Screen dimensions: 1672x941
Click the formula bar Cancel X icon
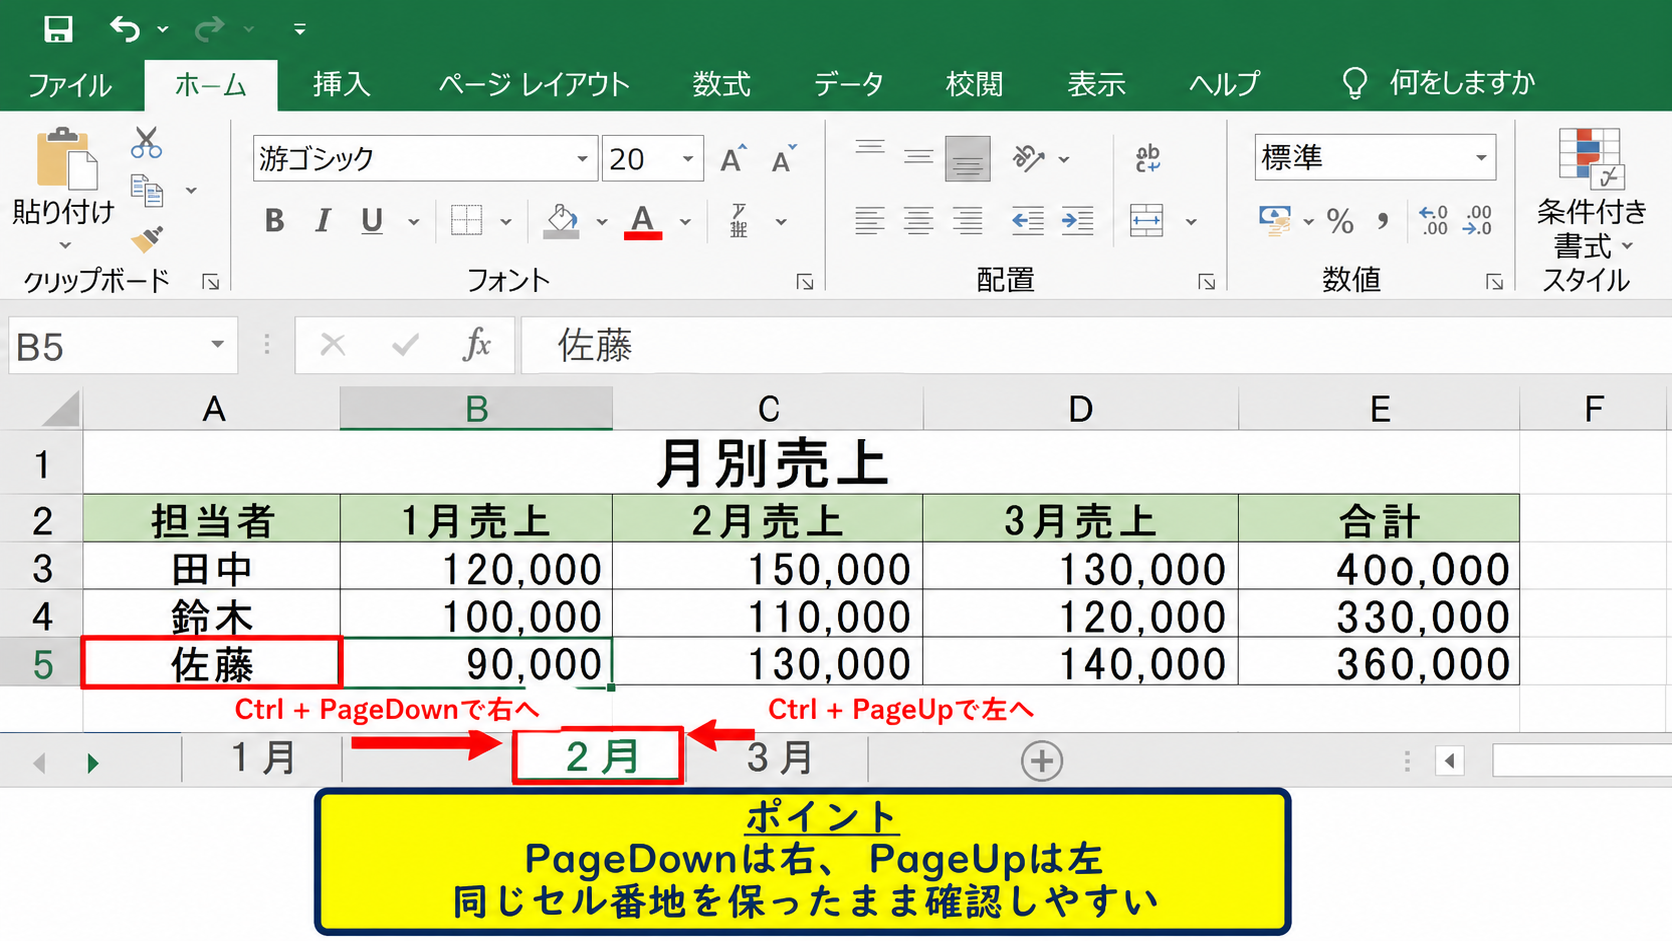click(x=333, y=346)
